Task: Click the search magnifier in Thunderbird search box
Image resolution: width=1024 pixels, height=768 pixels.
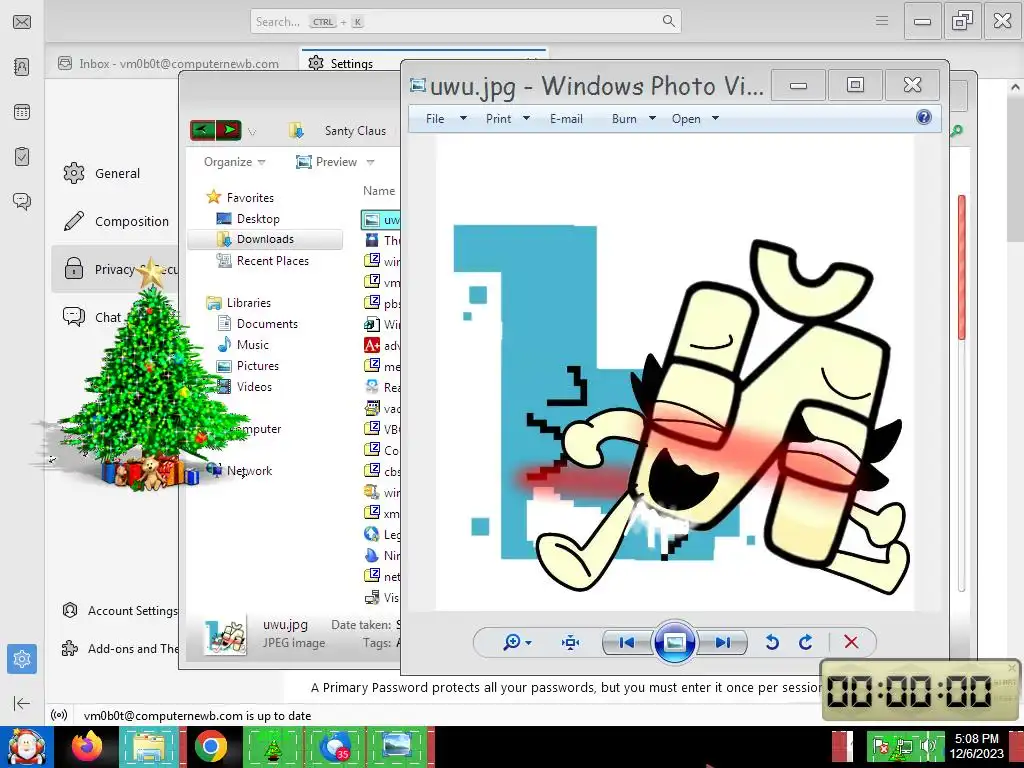Action: 668,21
